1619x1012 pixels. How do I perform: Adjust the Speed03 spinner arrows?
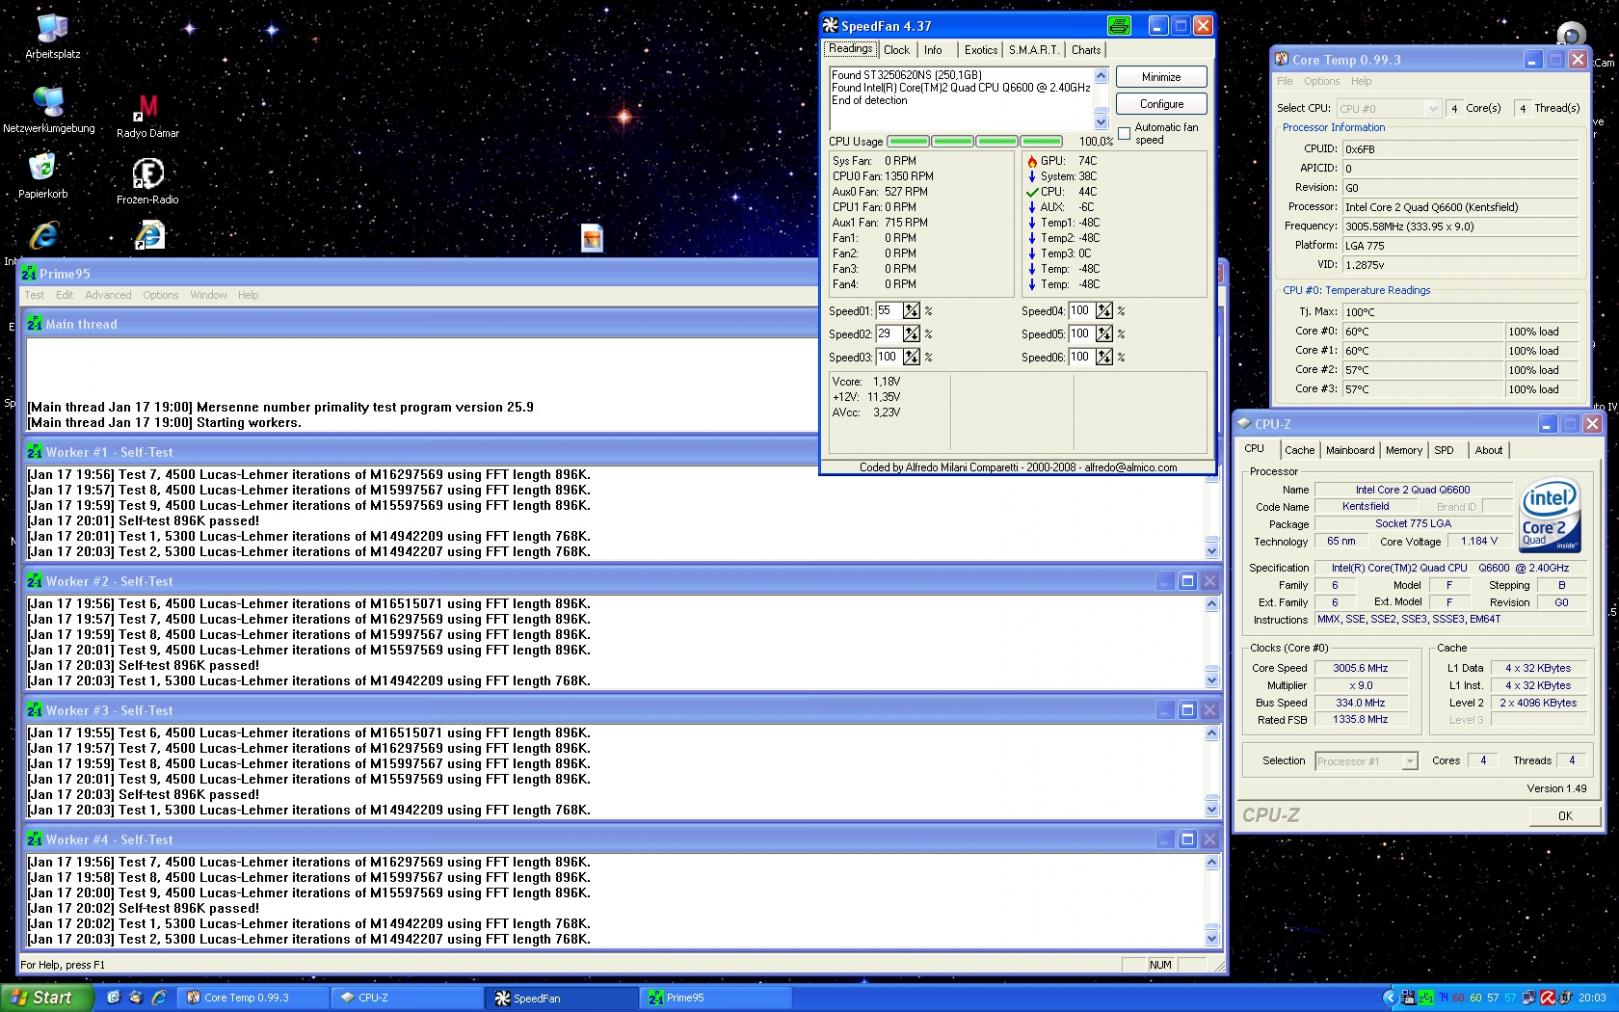click(911, 357)
